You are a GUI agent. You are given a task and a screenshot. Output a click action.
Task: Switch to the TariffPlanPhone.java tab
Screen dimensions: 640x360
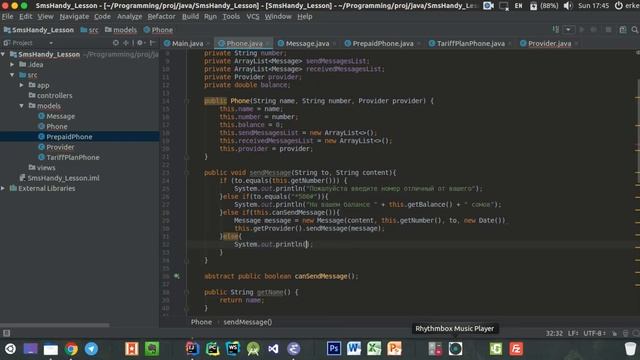pyautogui.click(x=467, y=43)
